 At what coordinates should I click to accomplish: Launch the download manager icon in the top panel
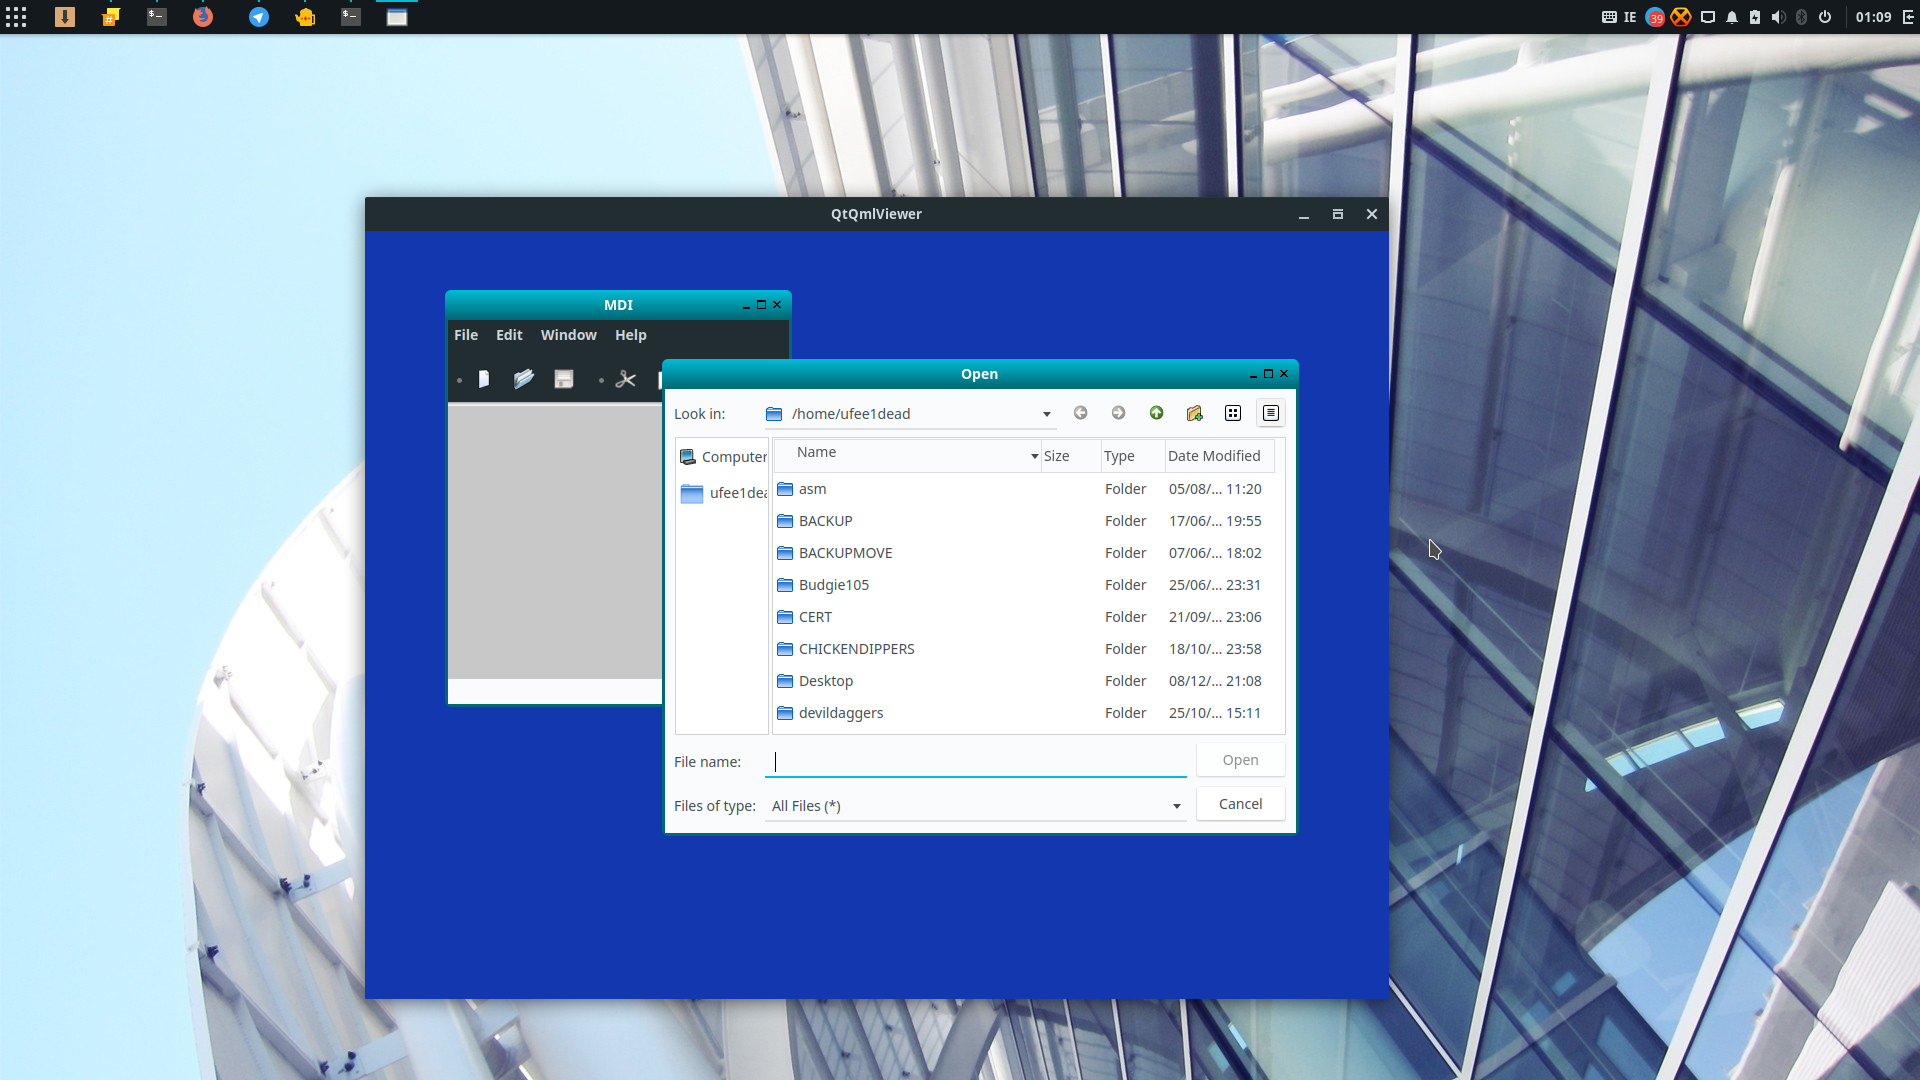click(65, 17)
